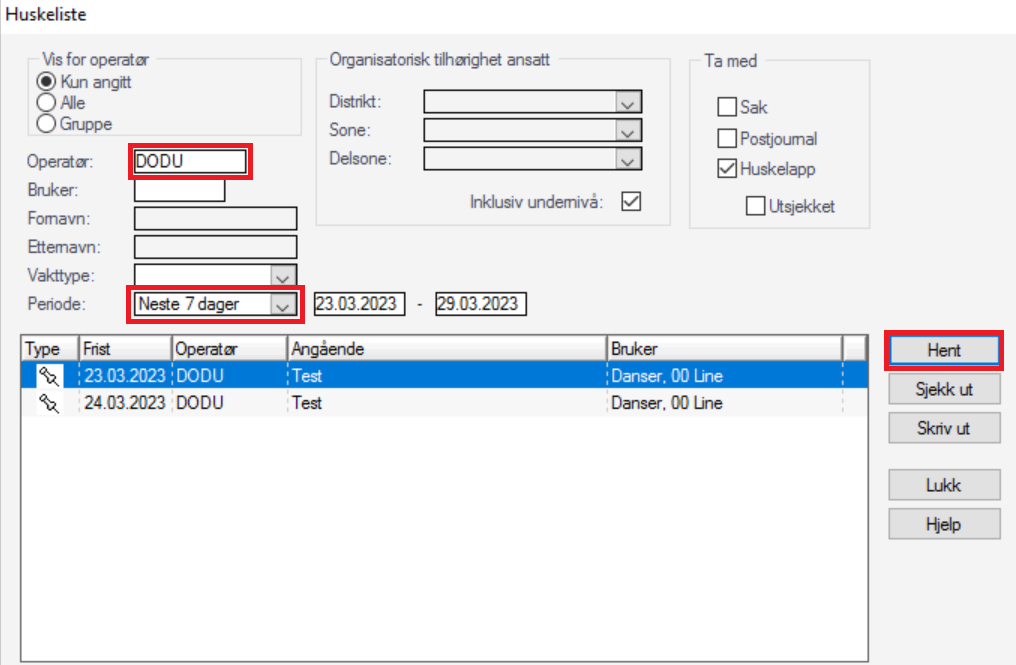Uncheck the Huskelapp checkbox
Screen dimensions: 1016x665
point(727,169)
